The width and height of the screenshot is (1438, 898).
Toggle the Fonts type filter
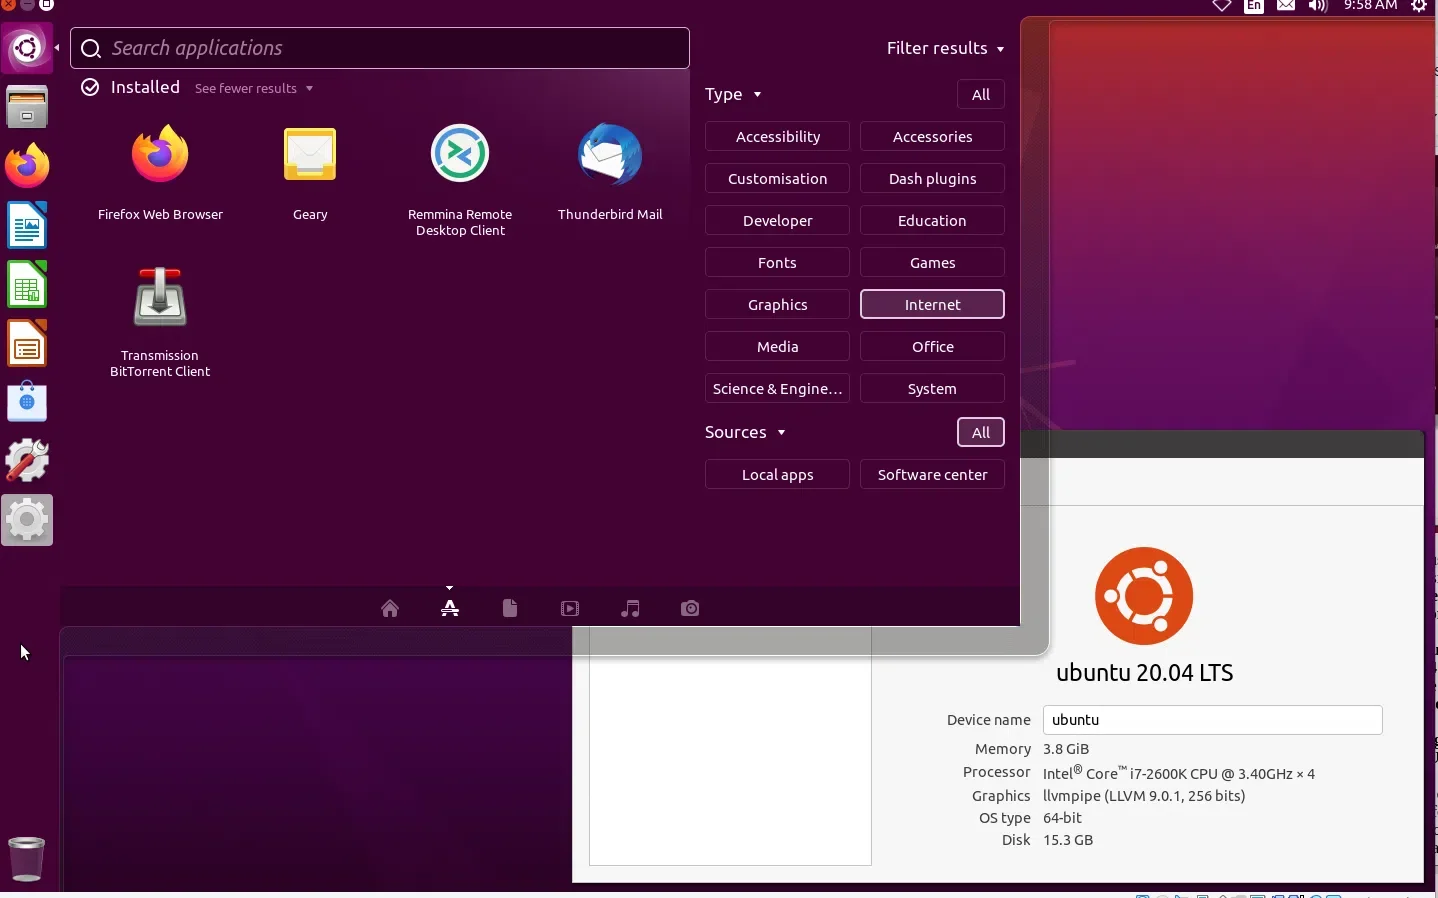778,263
